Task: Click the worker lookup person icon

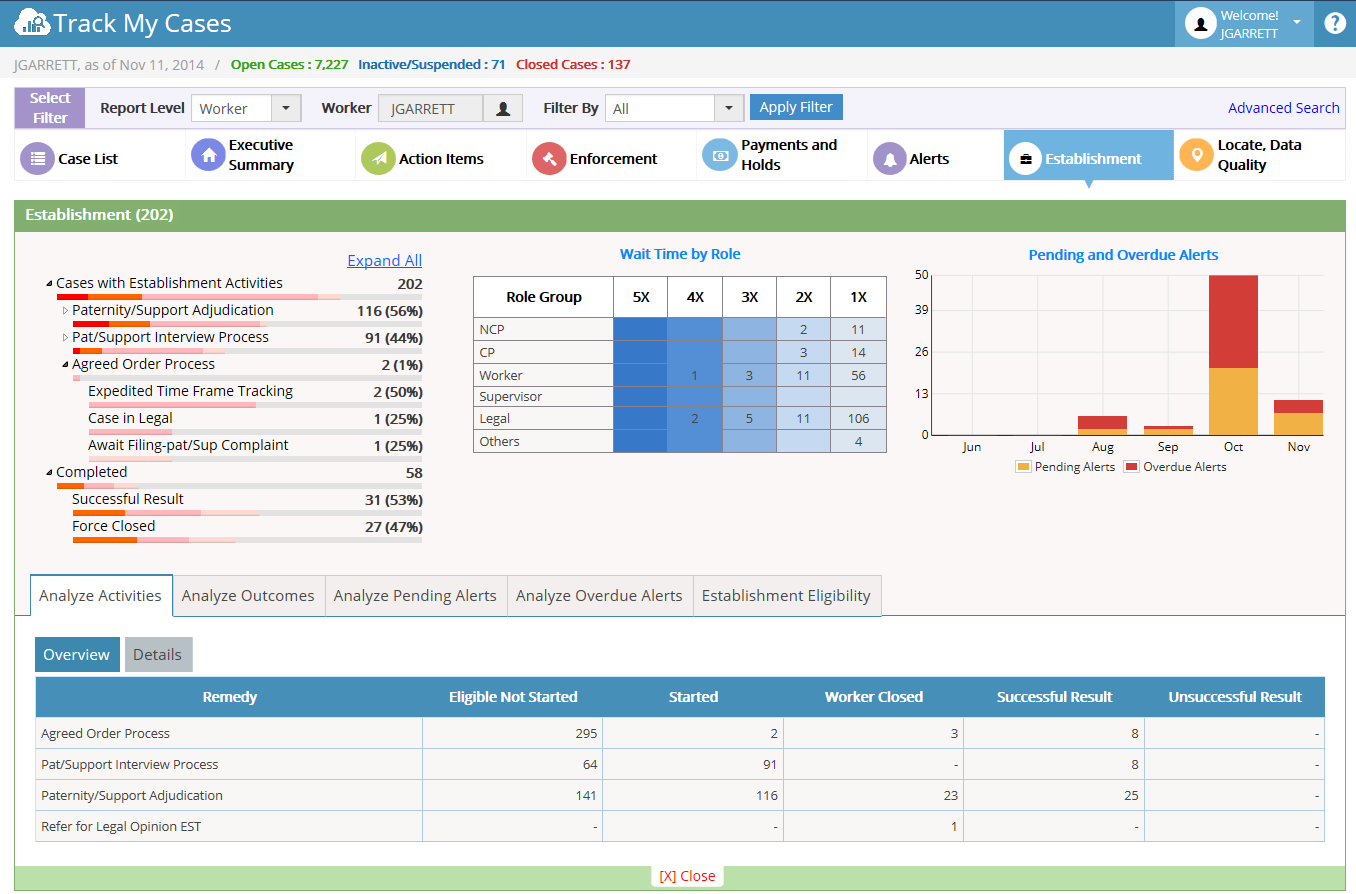Action: (503, 108)
